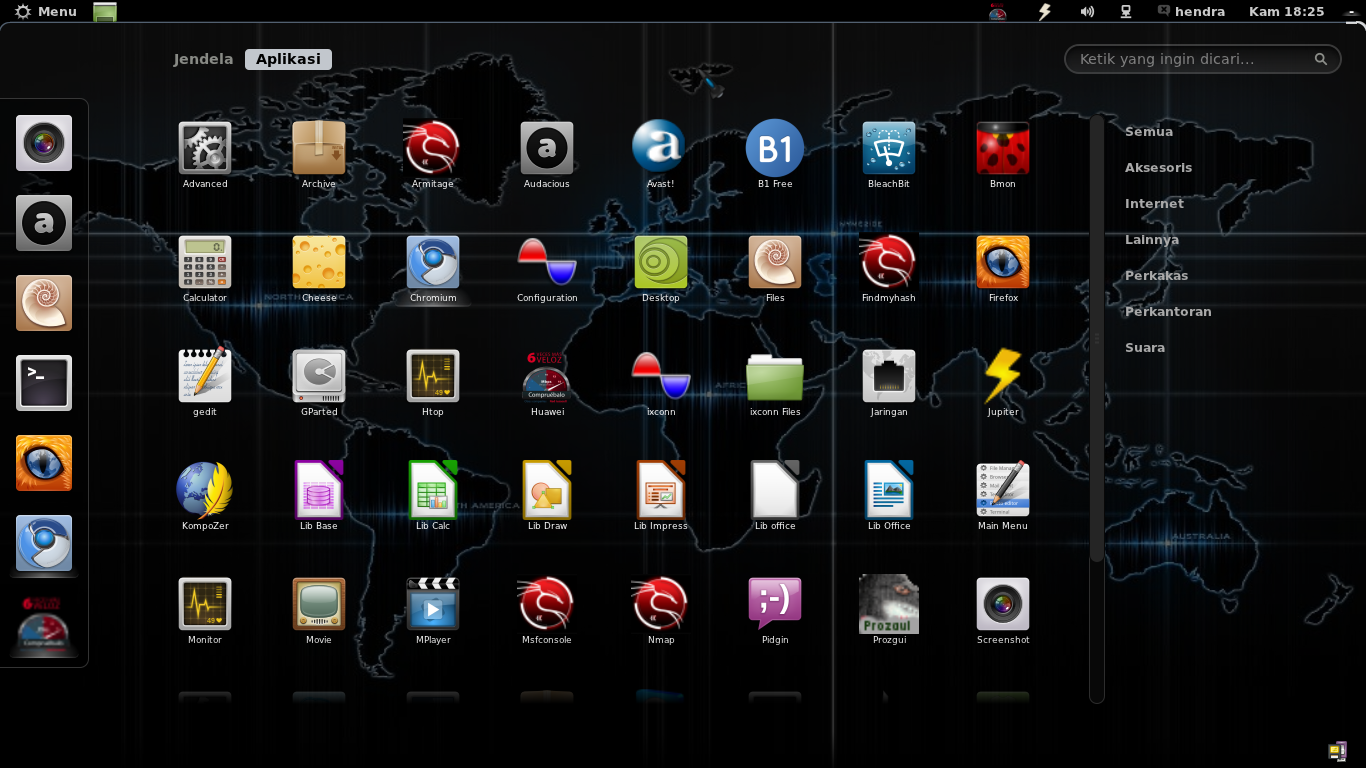Open Prozgui download manager
This screenshot has width=1366, height=768.
coord(889,604)
